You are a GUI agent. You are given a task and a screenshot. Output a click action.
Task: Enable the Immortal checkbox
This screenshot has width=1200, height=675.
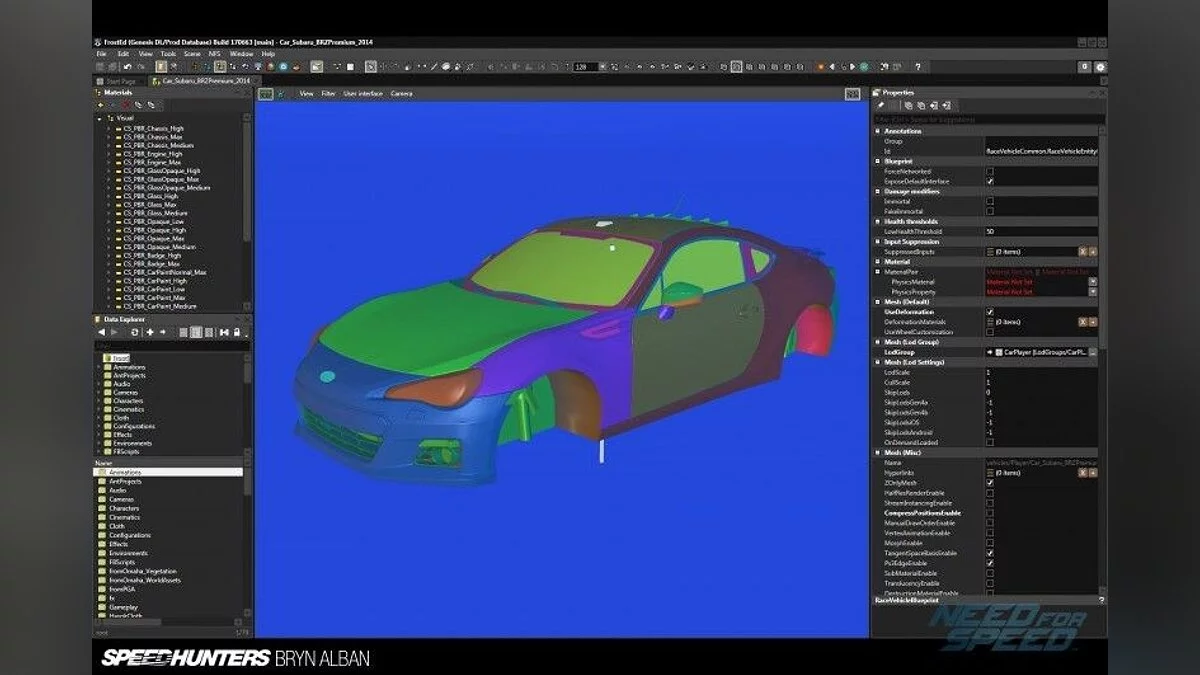(990, 201)
